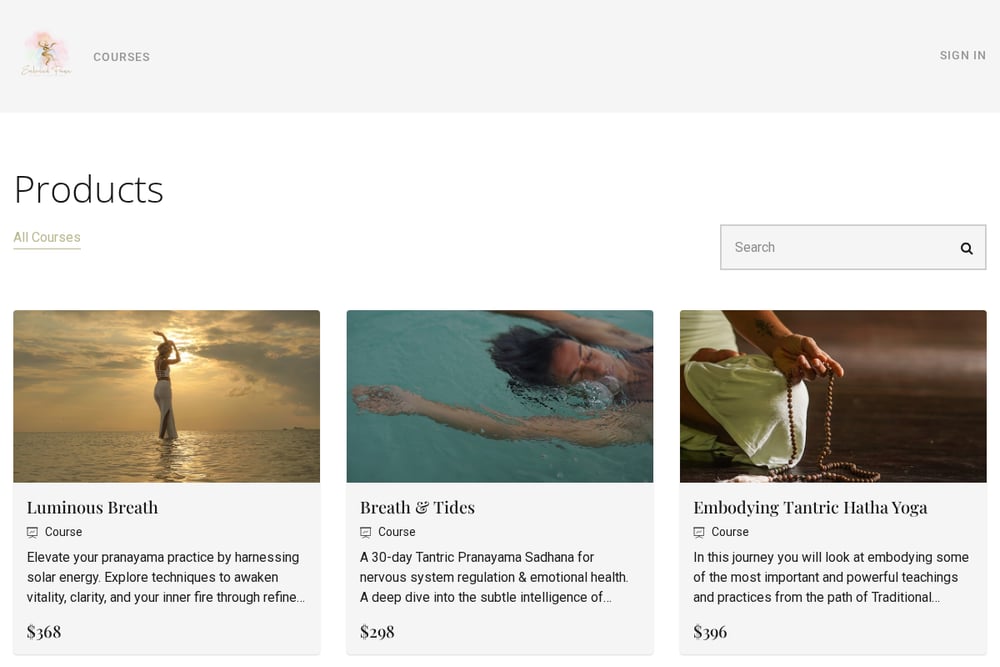The height and width of the screenshot is (667, 1000).
Task: Click the $368 price label
Action: (x=44, y=632)
